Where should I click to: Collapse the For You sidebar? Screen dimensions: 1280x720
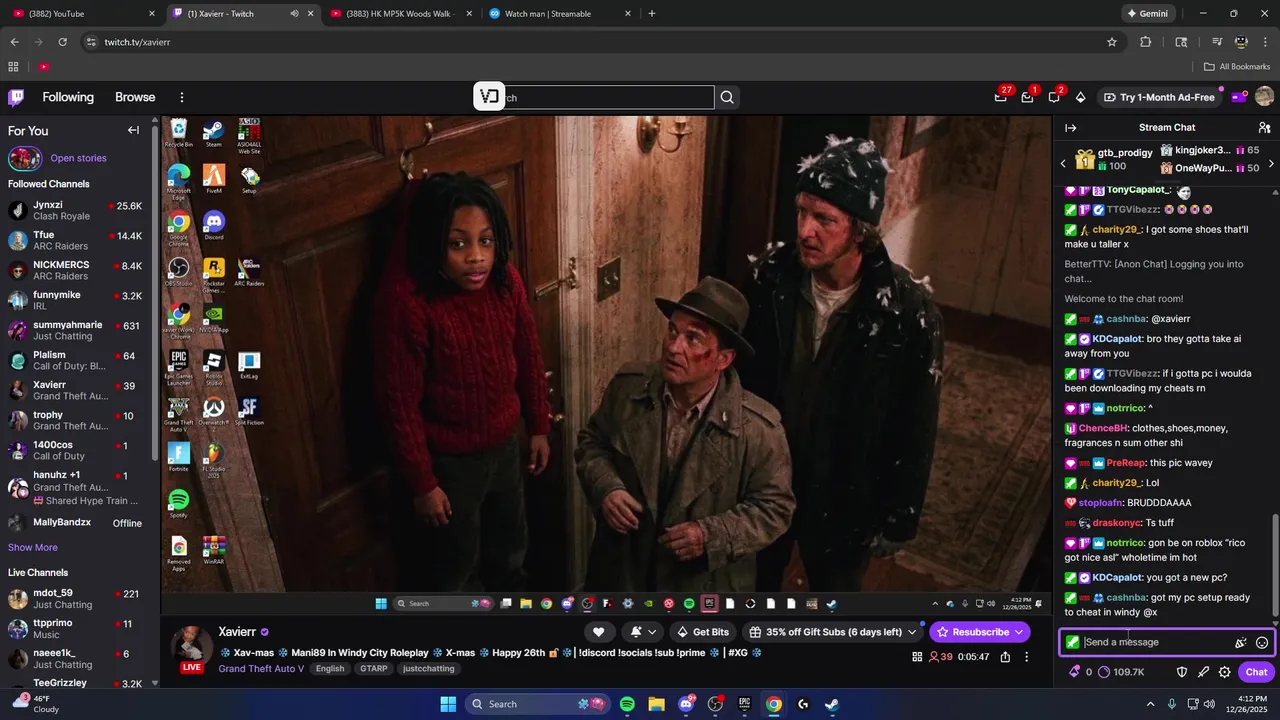[133, 130]
